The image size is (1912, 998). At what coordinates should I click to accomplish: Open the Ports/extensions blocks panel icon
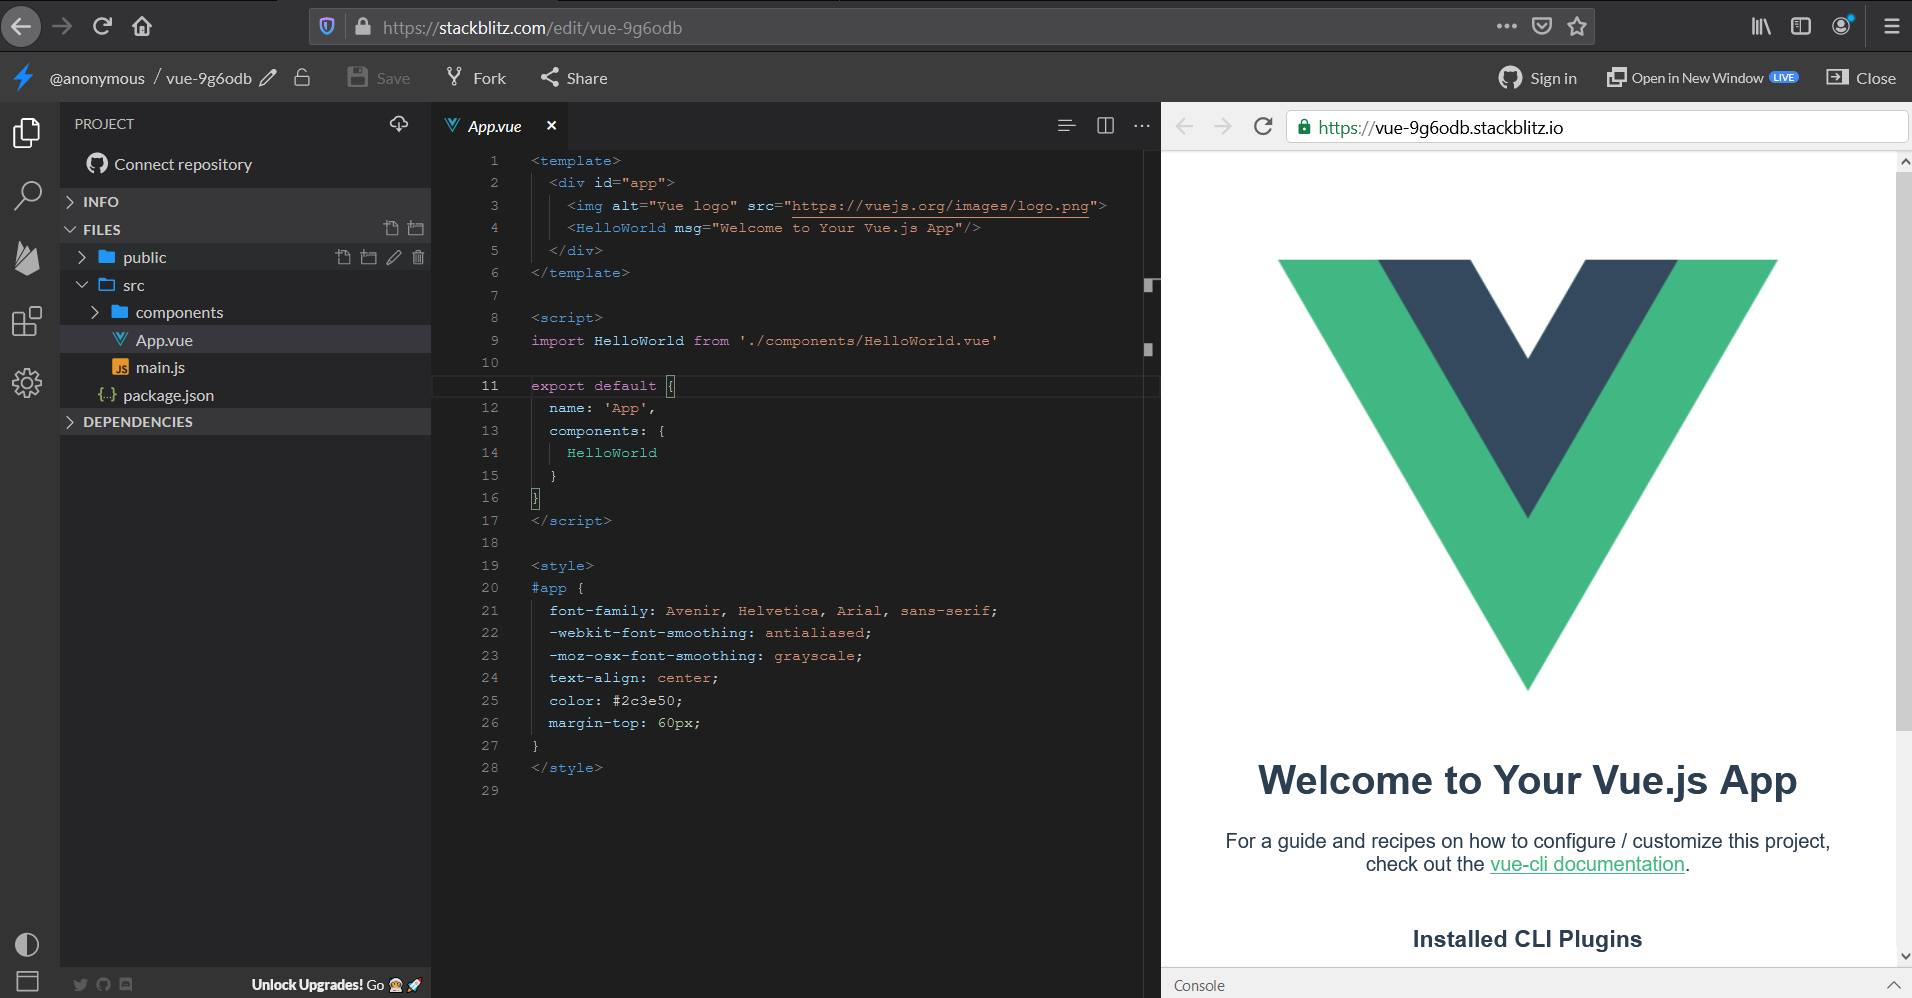coord(27,321)
